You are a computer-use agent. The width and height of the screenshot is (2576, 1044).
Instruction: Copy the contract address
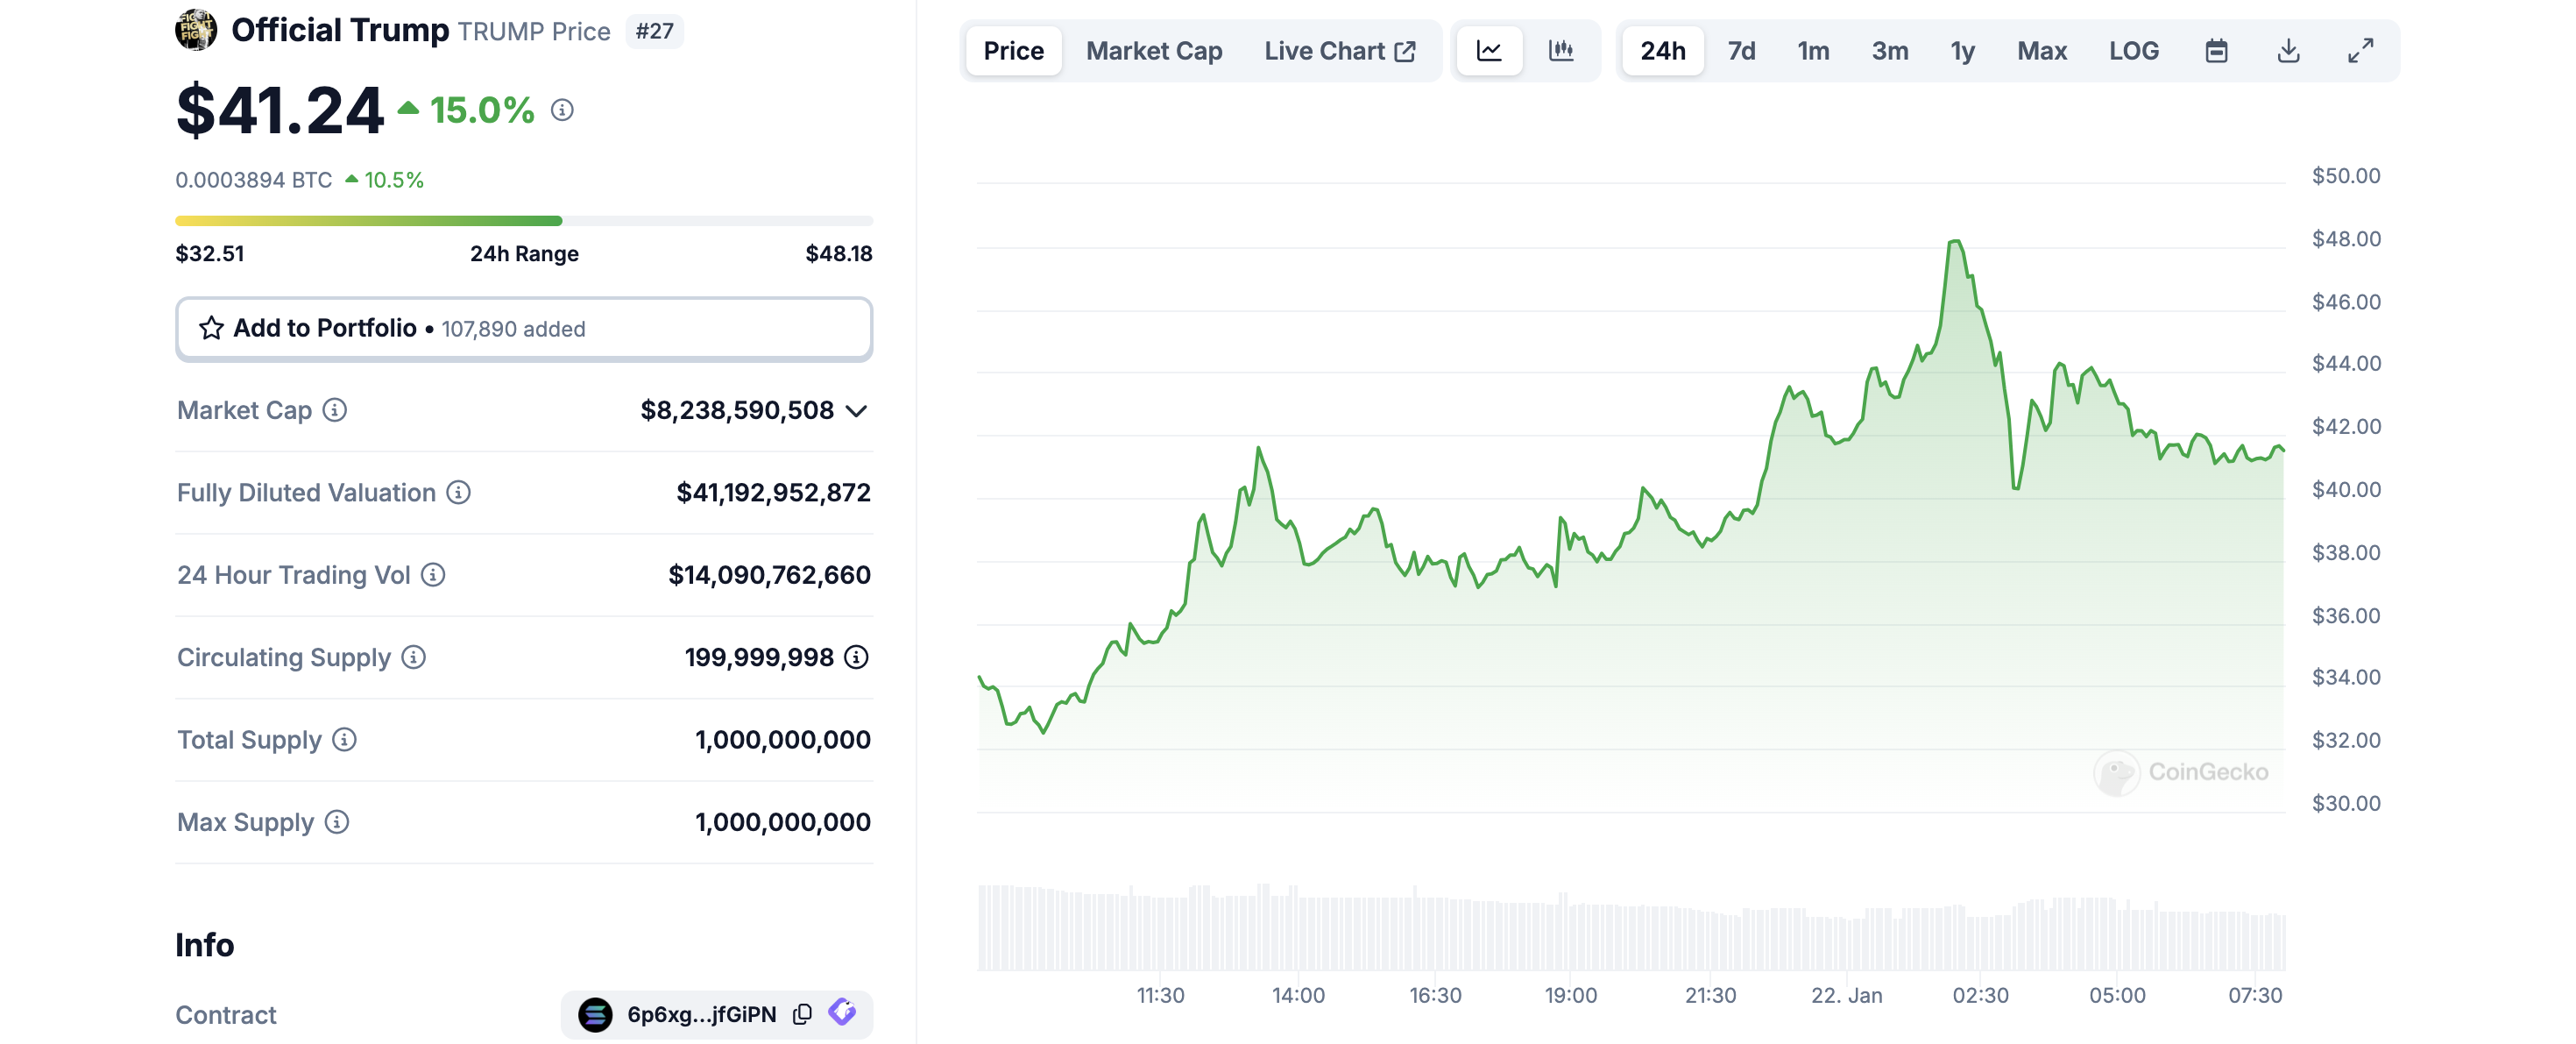[x=803, y=1014]
